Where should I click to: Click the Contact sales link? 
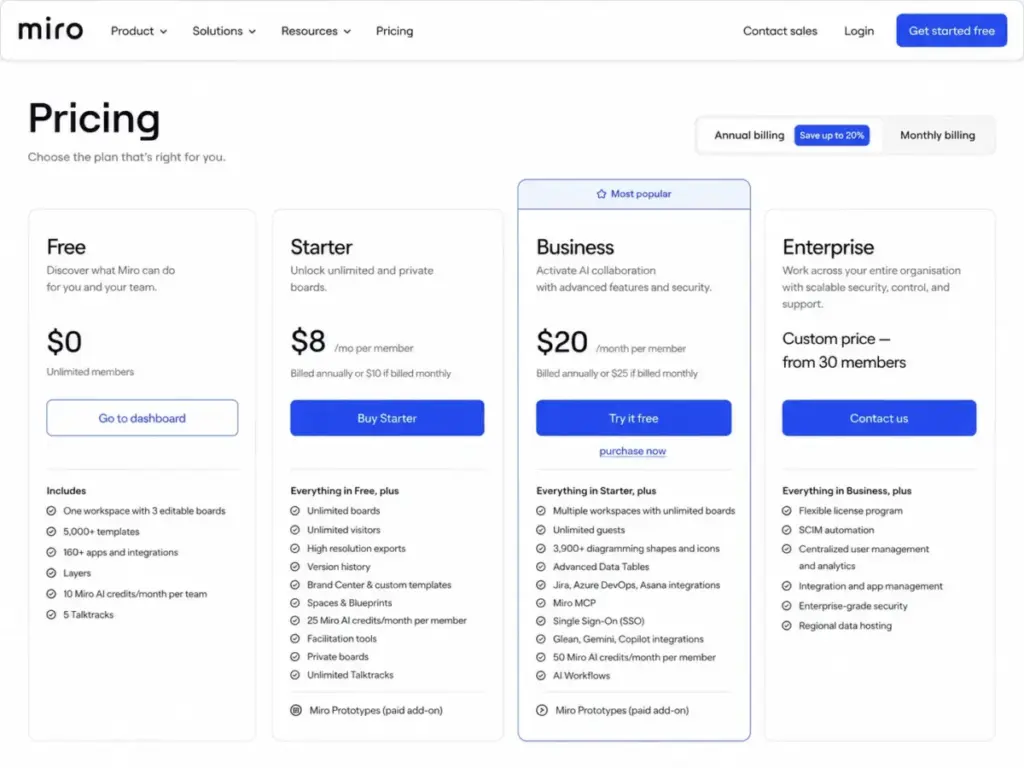click(780, 31)
